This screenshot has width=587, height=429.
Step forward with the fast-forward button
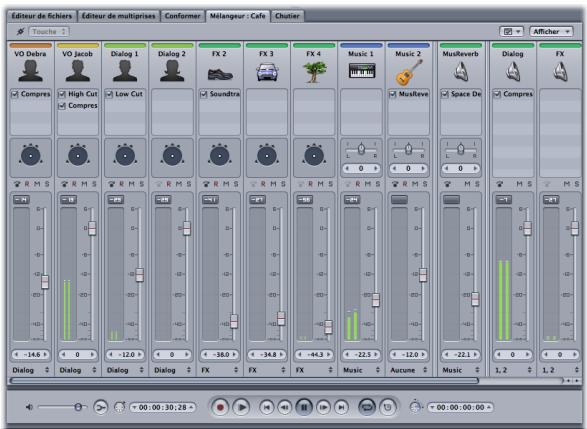click(323, 407)
